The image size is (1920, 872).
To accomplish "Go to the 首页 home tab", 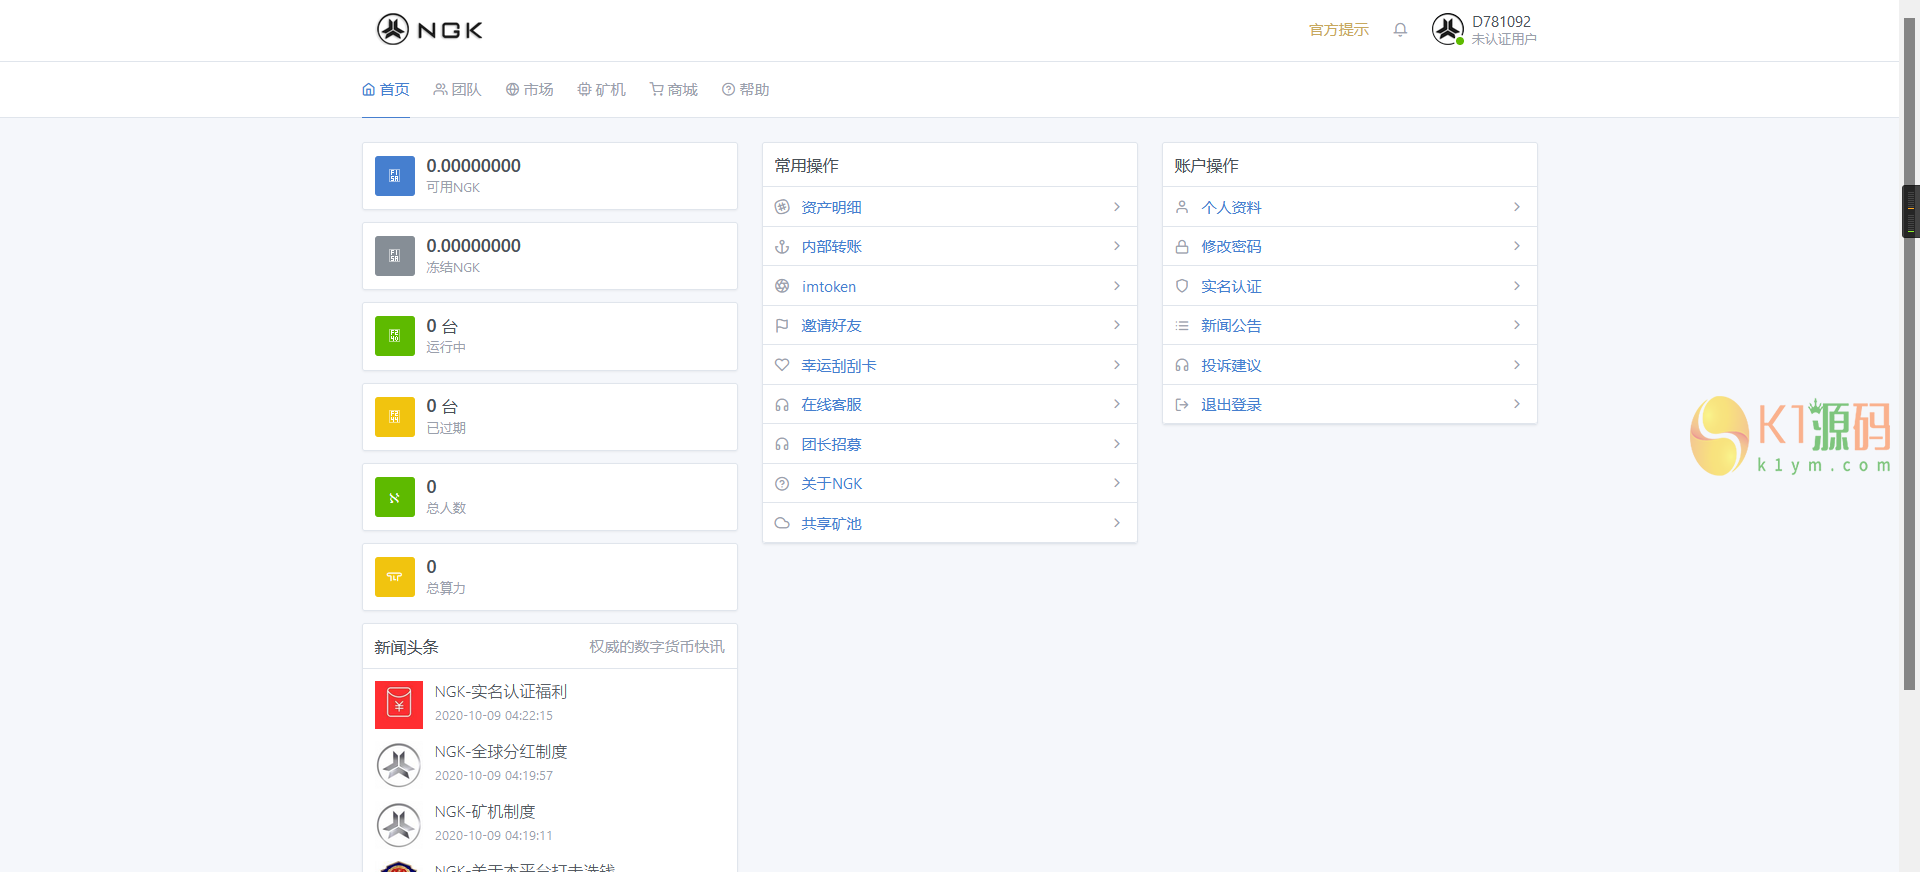I will pos(386,90).
